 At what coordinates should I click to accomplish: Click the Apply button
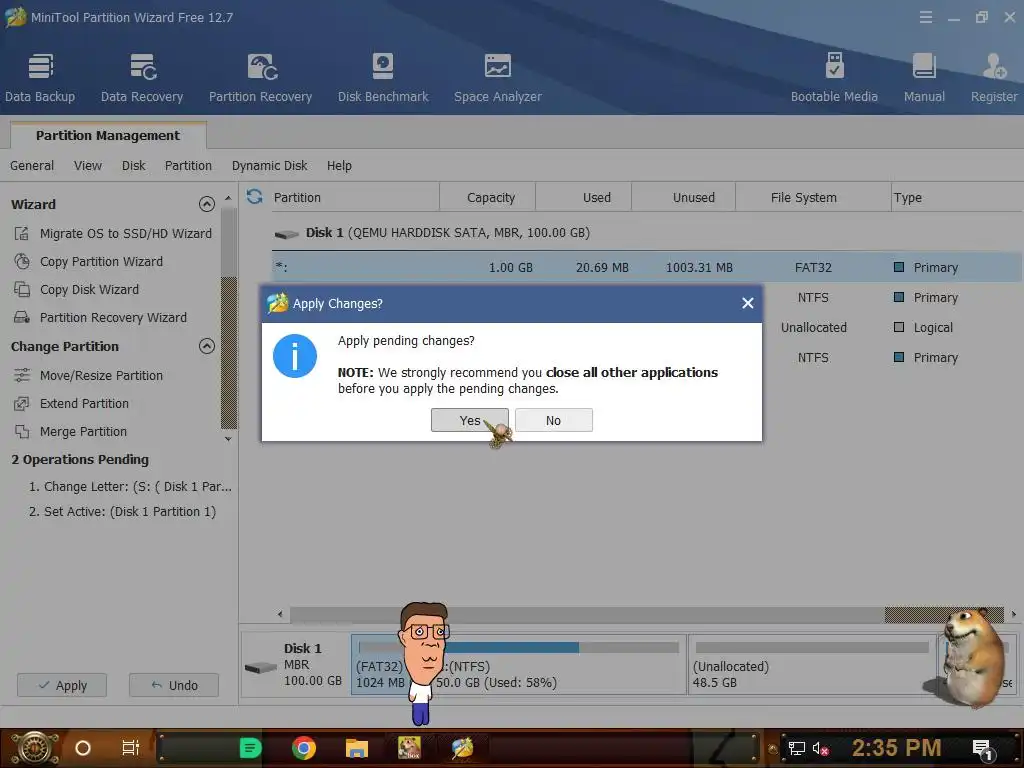tap(62, 685)
